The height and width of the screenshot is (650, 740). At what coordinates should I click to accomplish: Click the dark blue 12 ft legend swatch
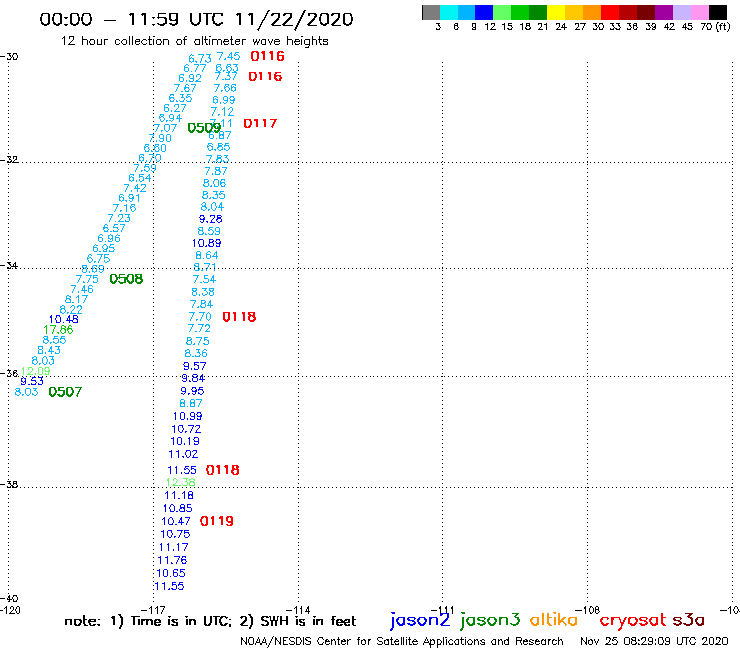(484, 12)
